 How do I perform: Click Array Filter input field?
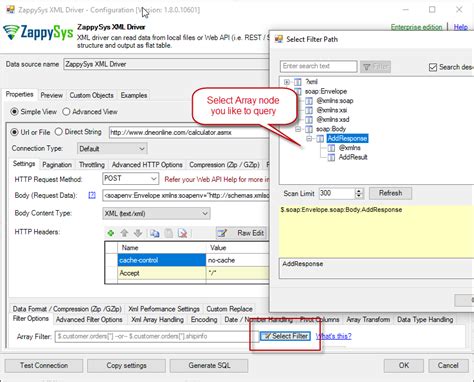click(x=157, y=336)
